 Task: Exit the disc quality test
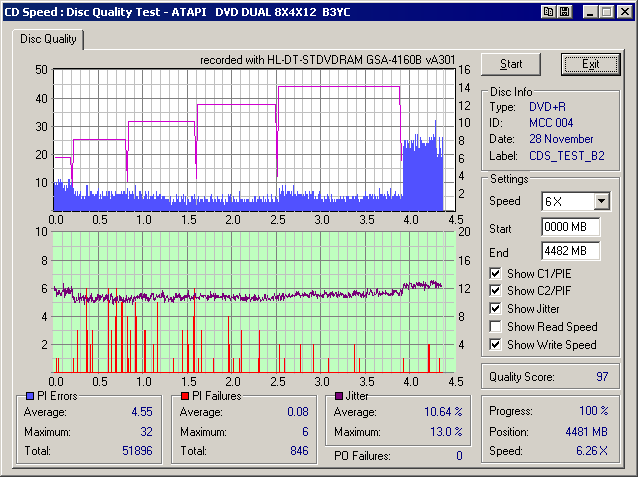coord(590,64)
